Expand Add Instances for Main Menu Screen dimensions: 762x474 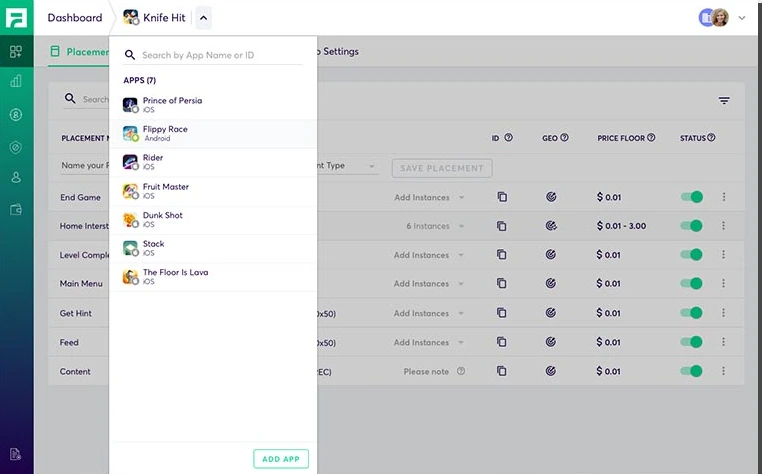coord(429,283)
